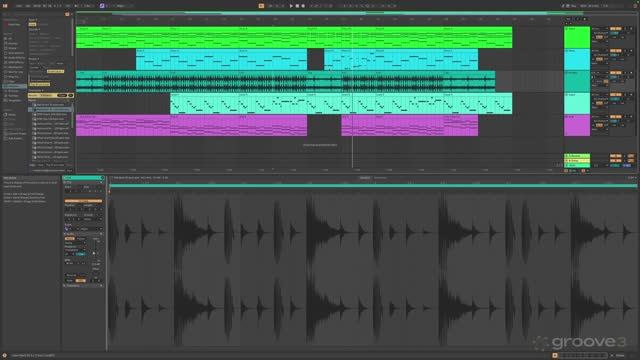Select the Audio Effects category in browser
The width and height of the screenshot is (640, 360).
click(x=16, y=58)
